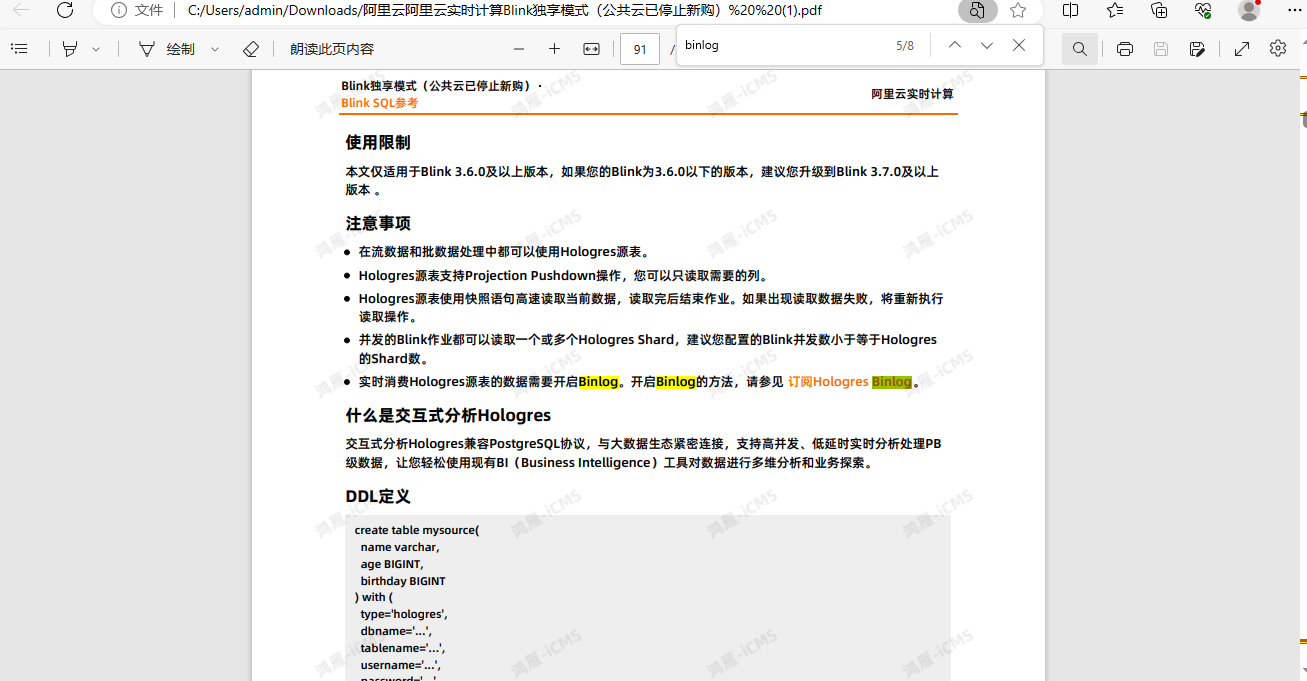The height and width of the screenshot is (681, 1307).
Task: Click the 注意事项 heading
Action: click(x=378, y=223)
